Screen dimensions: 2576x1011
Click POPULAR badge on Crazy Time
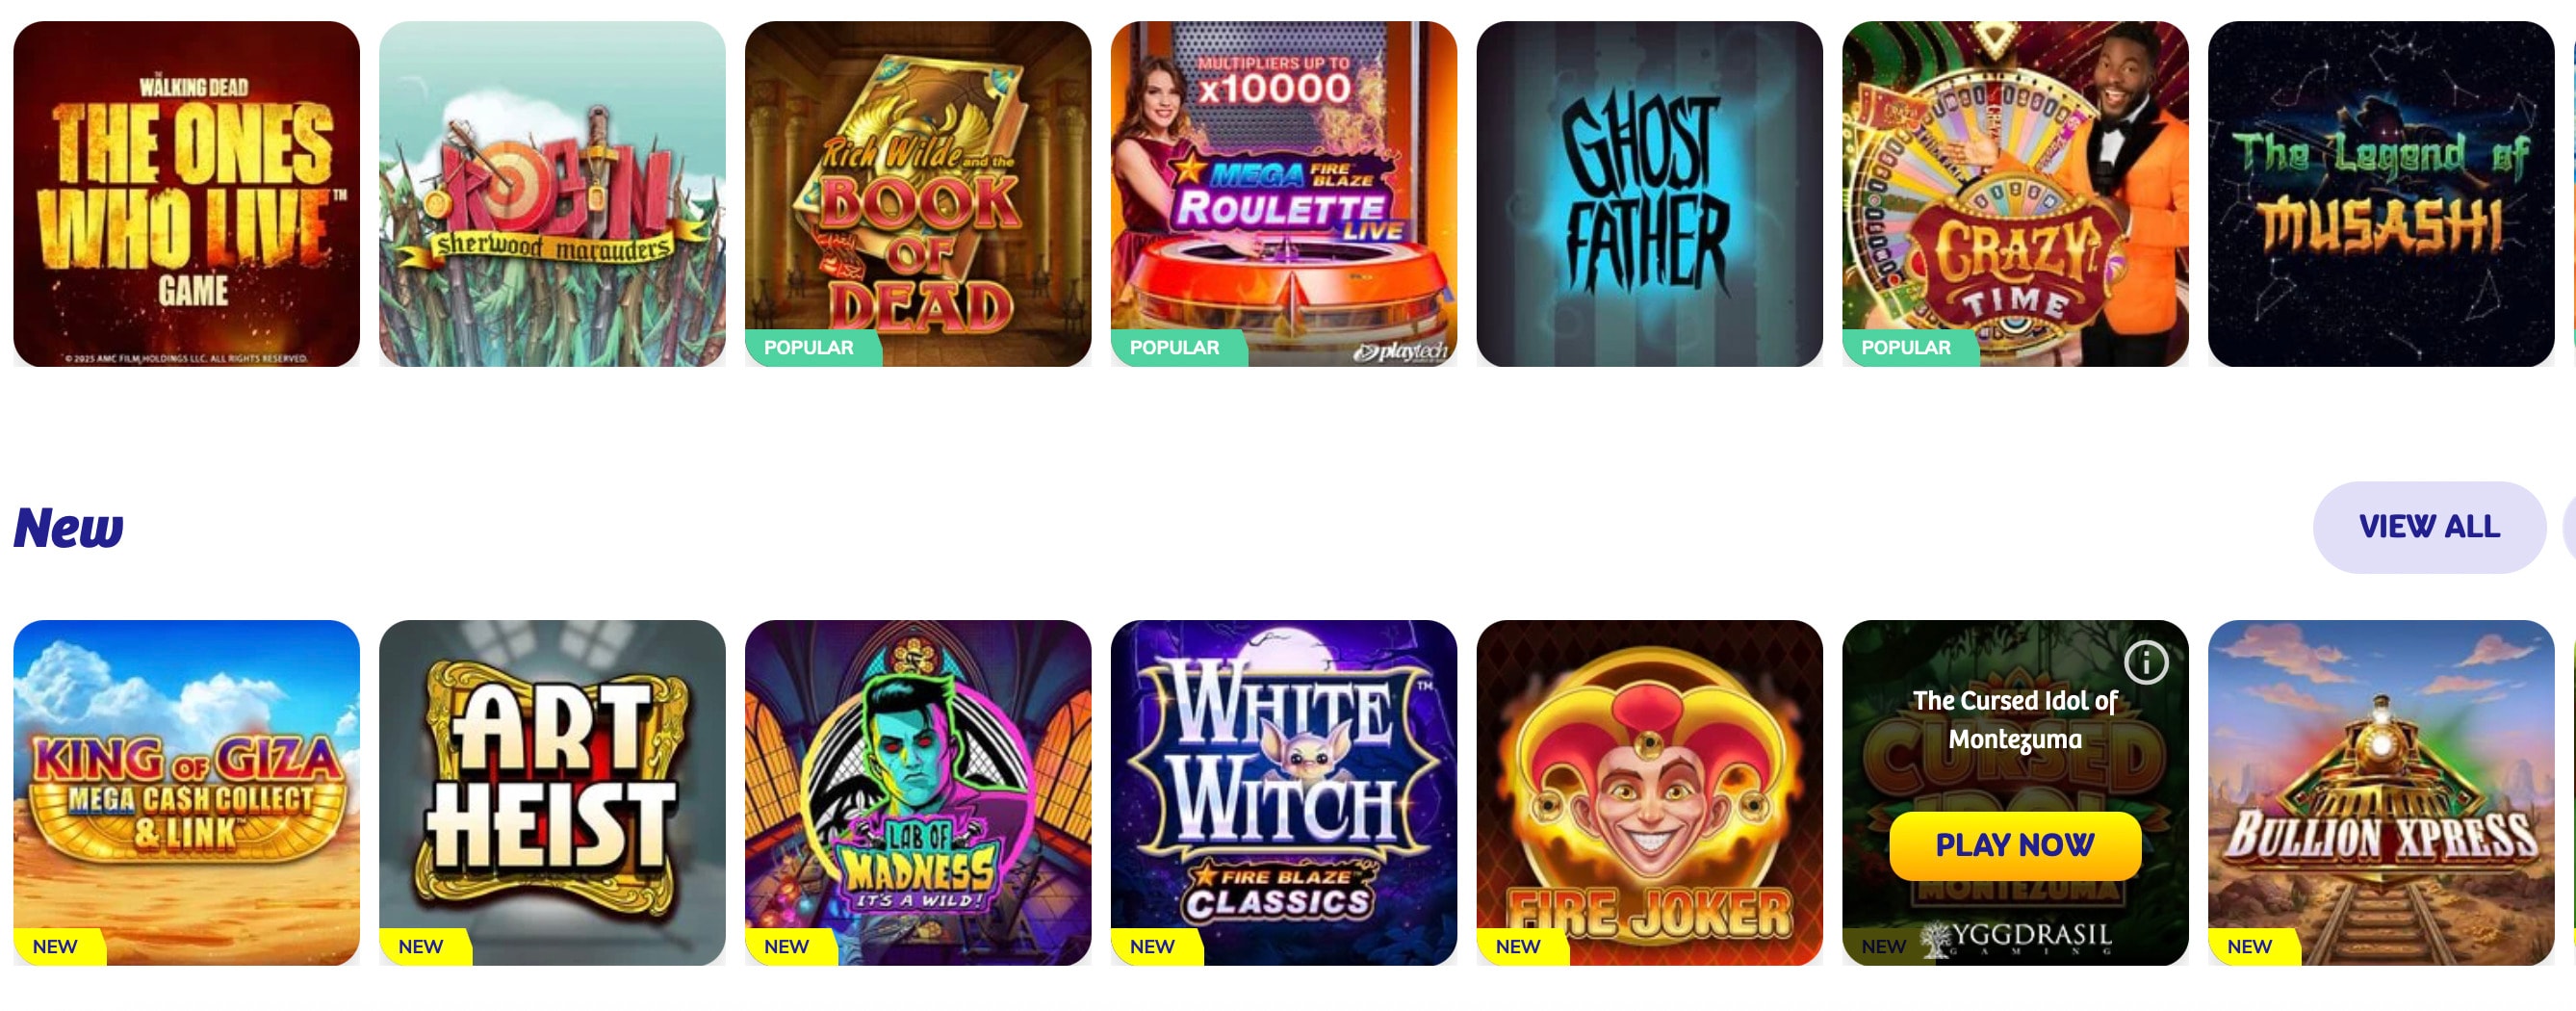1909,348
